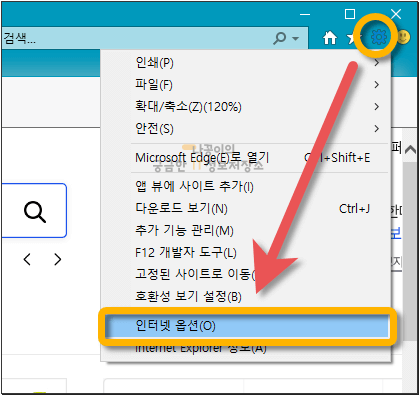419x395 pixels.
Task: Go to next item with right chevron
Action: pyautogui.click(x=58, y=259)
